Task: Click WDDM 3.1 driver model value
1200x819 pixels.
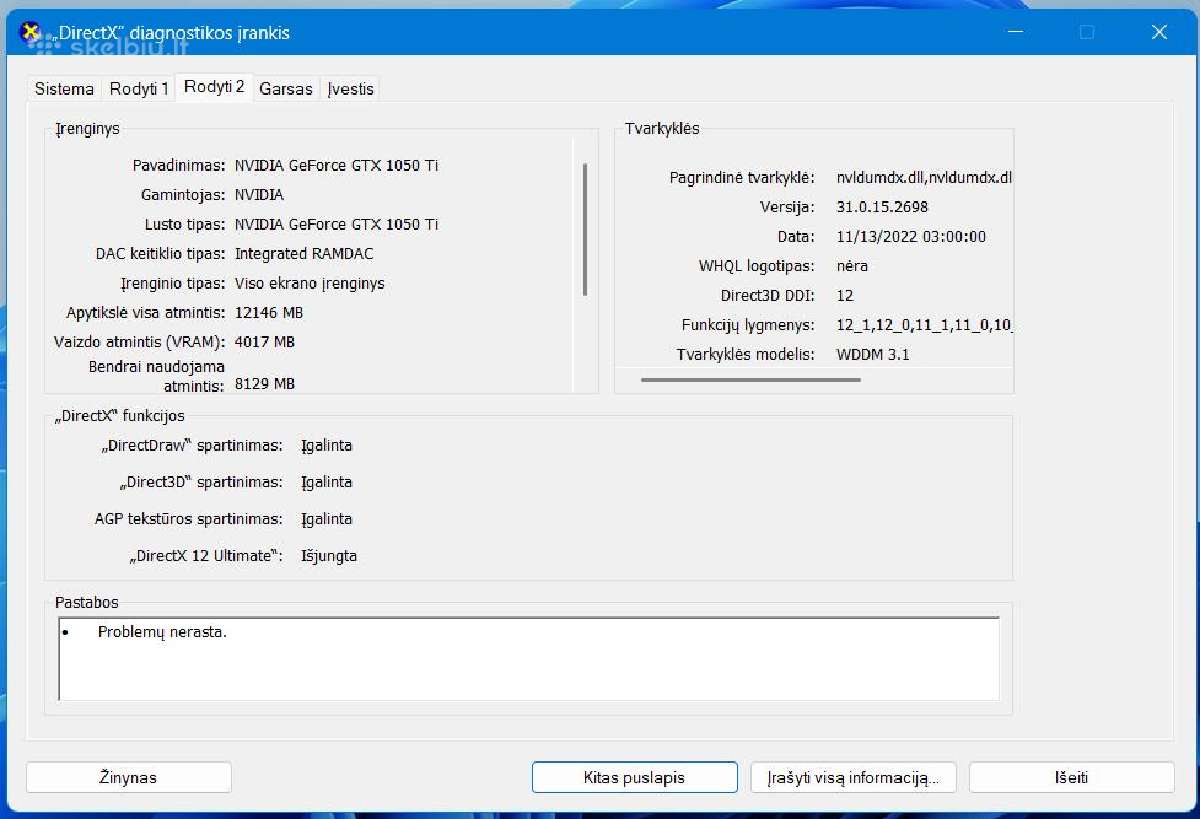Action: pyautogui.click(x=873, y=355)
